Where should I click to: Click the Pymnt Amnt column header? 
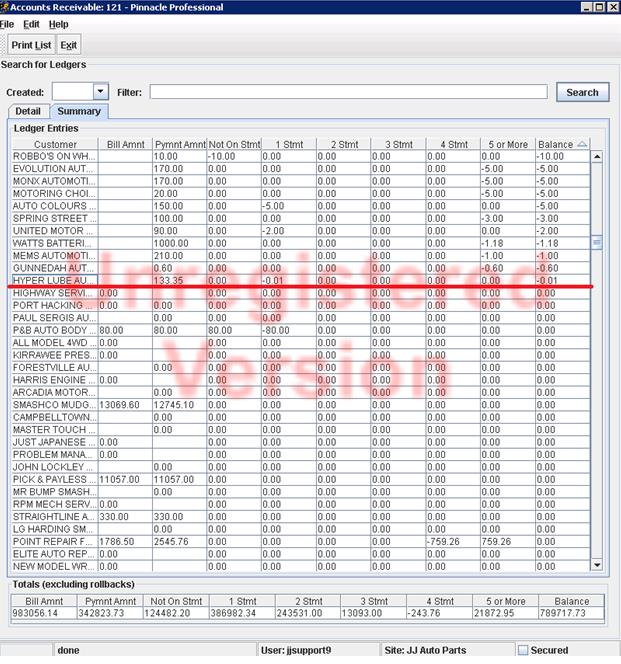point(179,144)
